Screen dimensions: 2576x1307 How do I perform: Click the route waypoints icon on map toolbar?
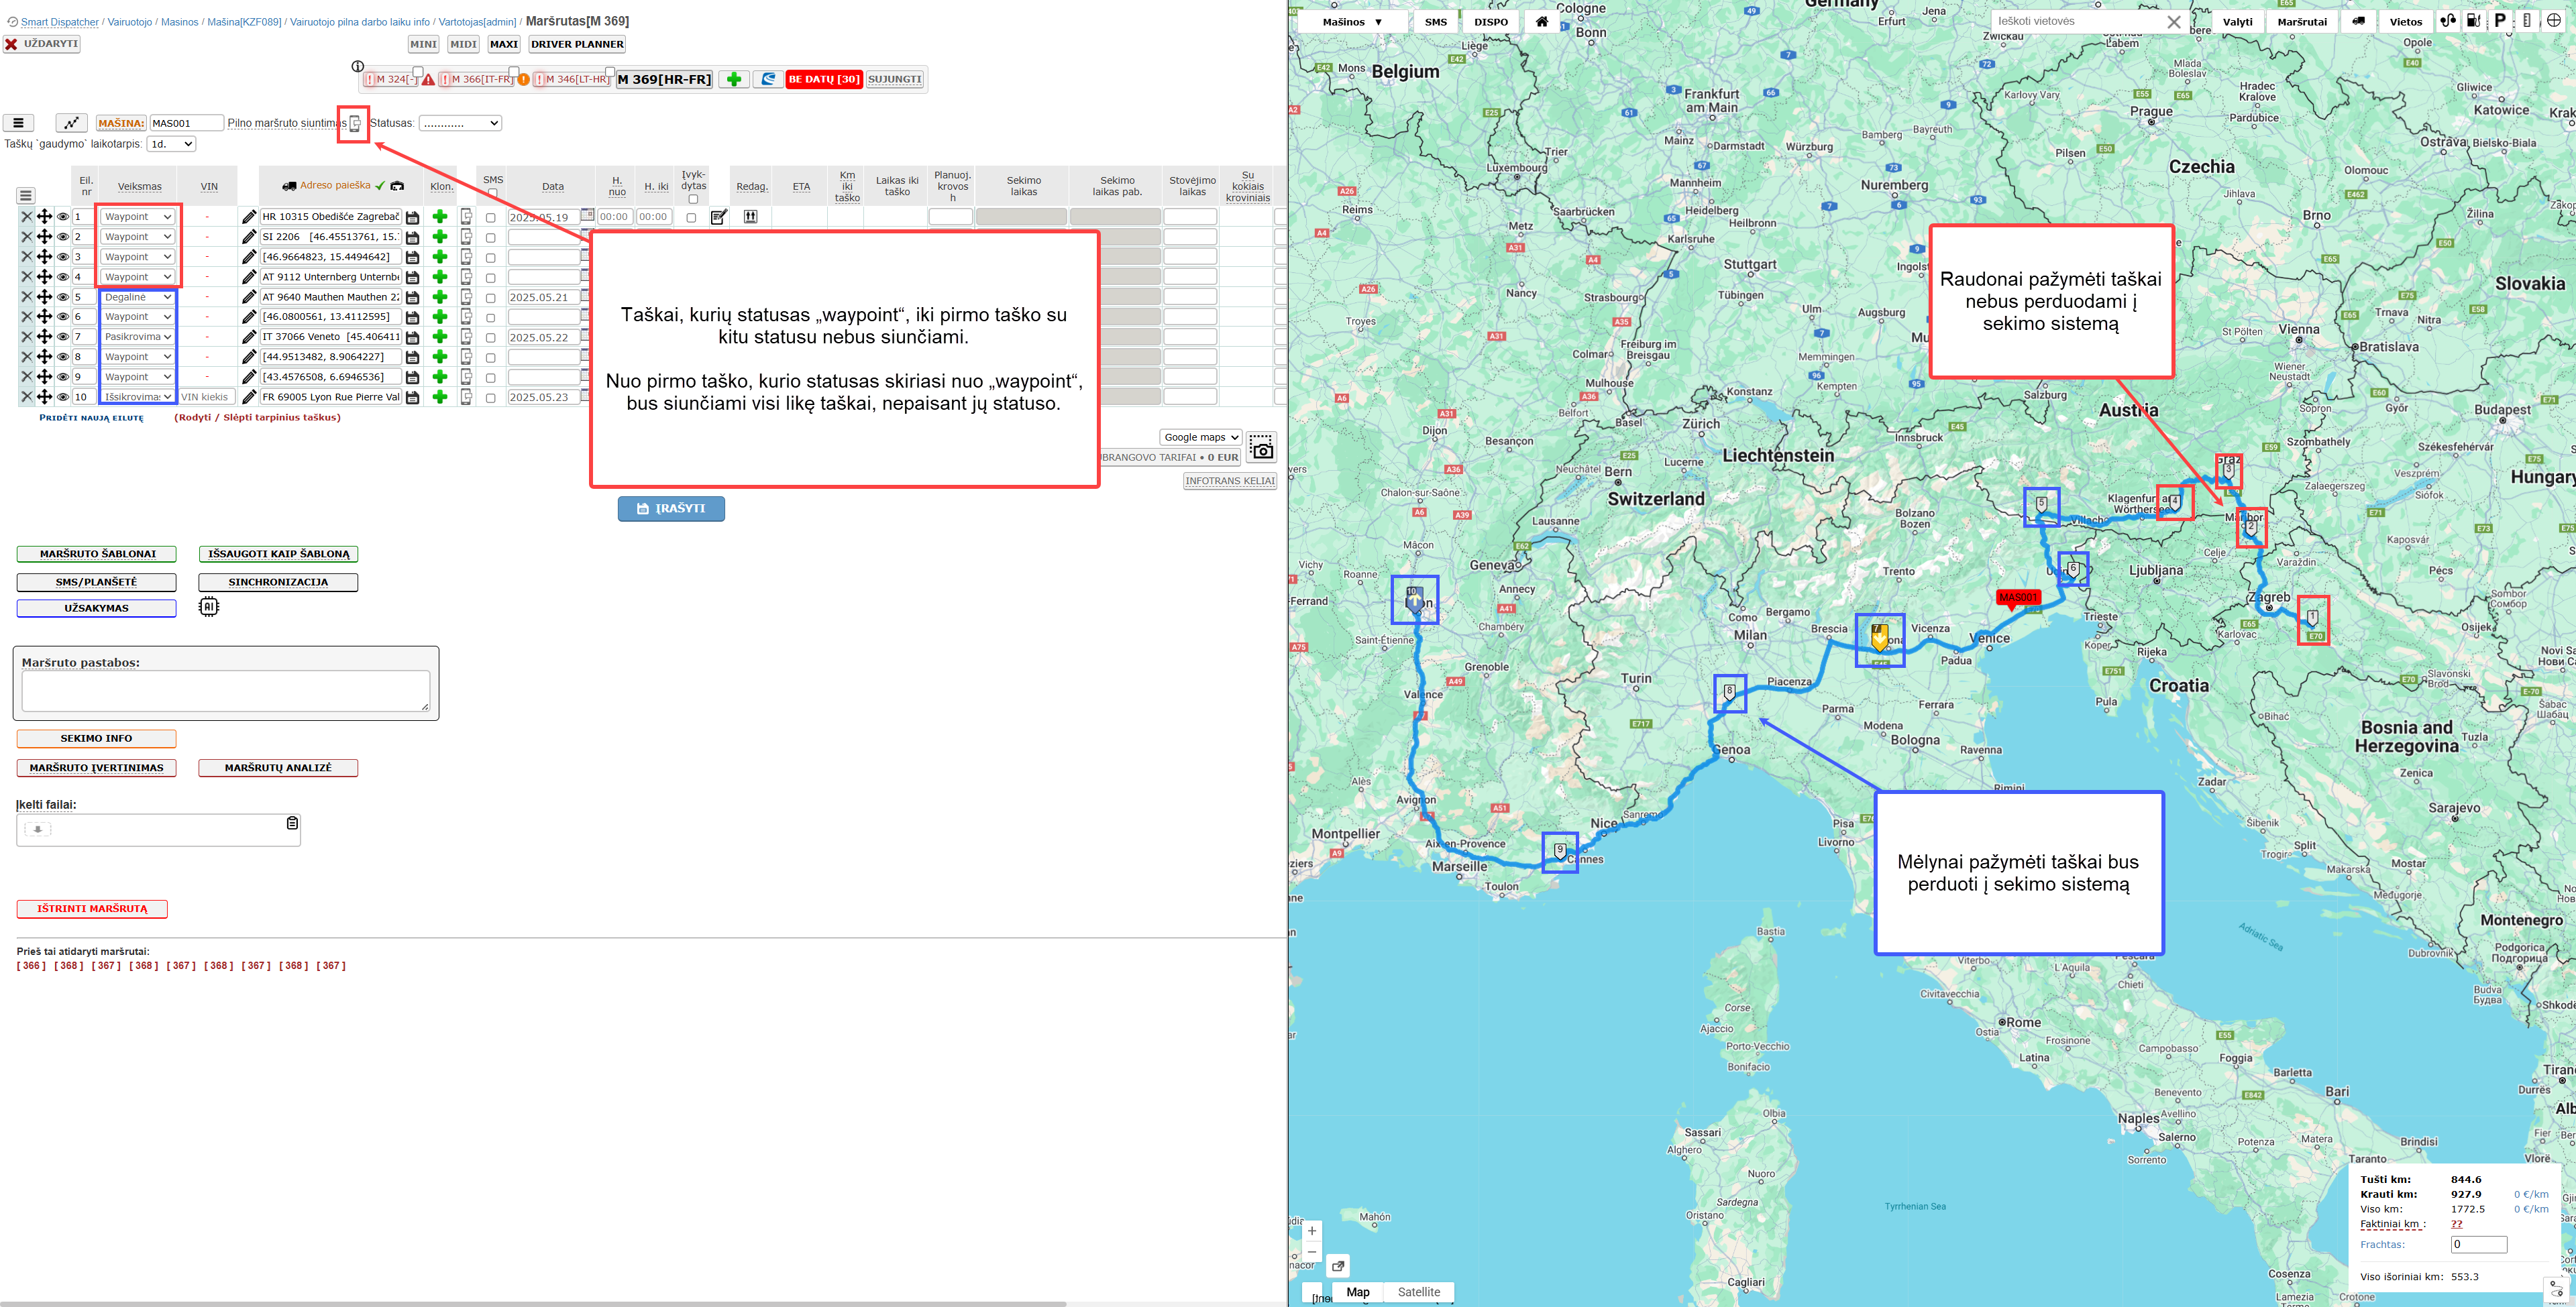click(x=2447, y=21)
